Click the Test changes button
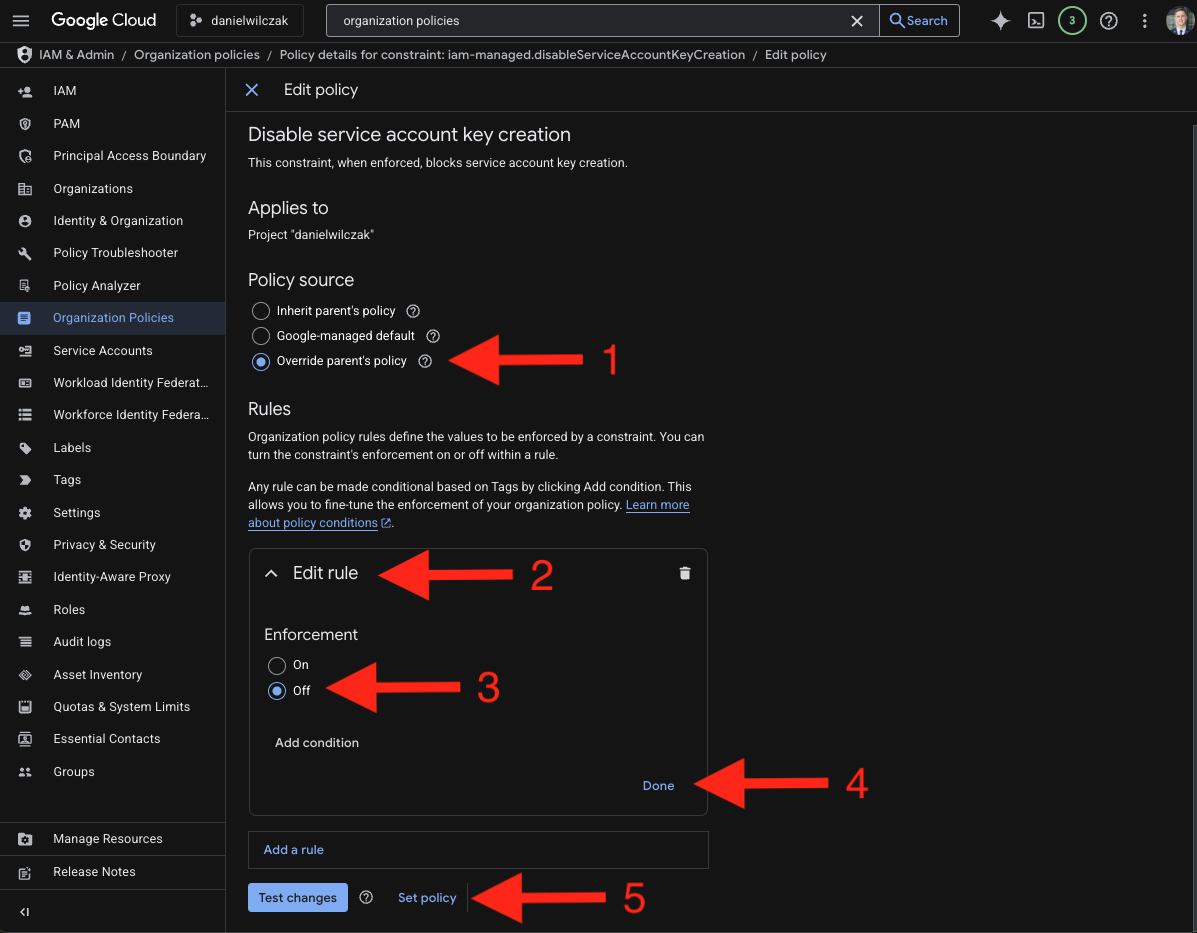The width and height of the screenshot is (1197, 933). 297,898
